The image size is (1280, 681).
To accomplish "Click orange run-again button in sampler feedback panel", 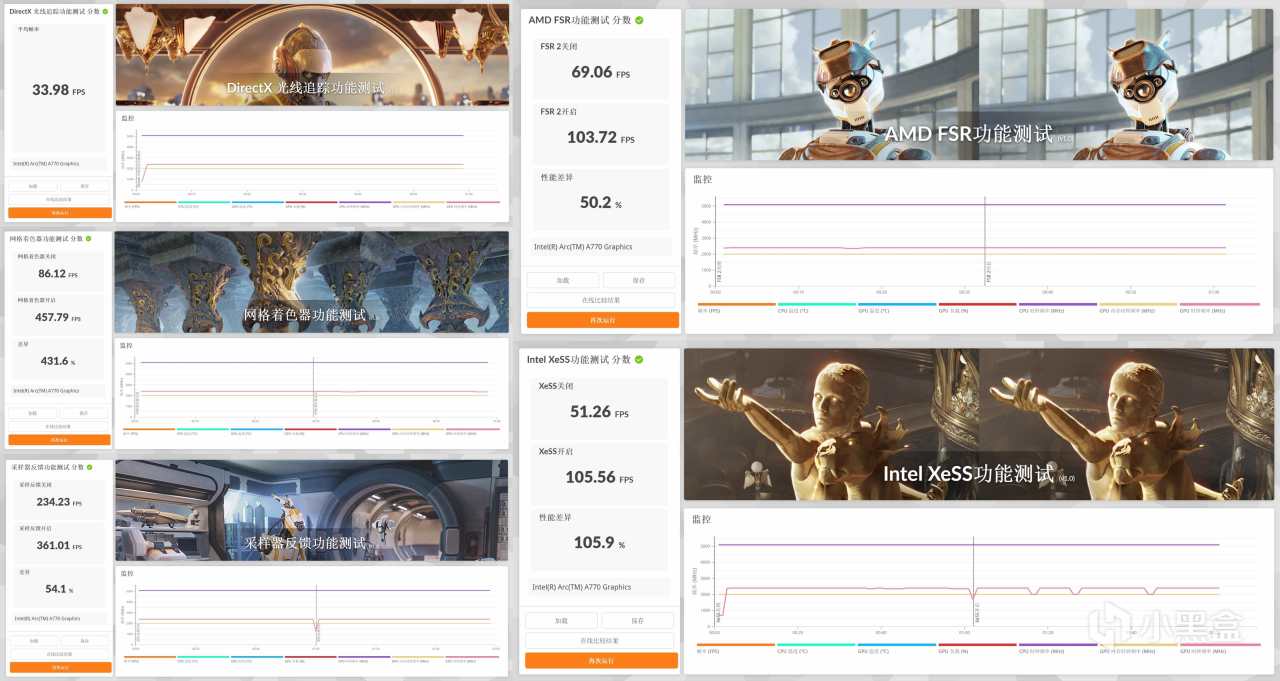I will pyautogui.click(x=60, y=667).
